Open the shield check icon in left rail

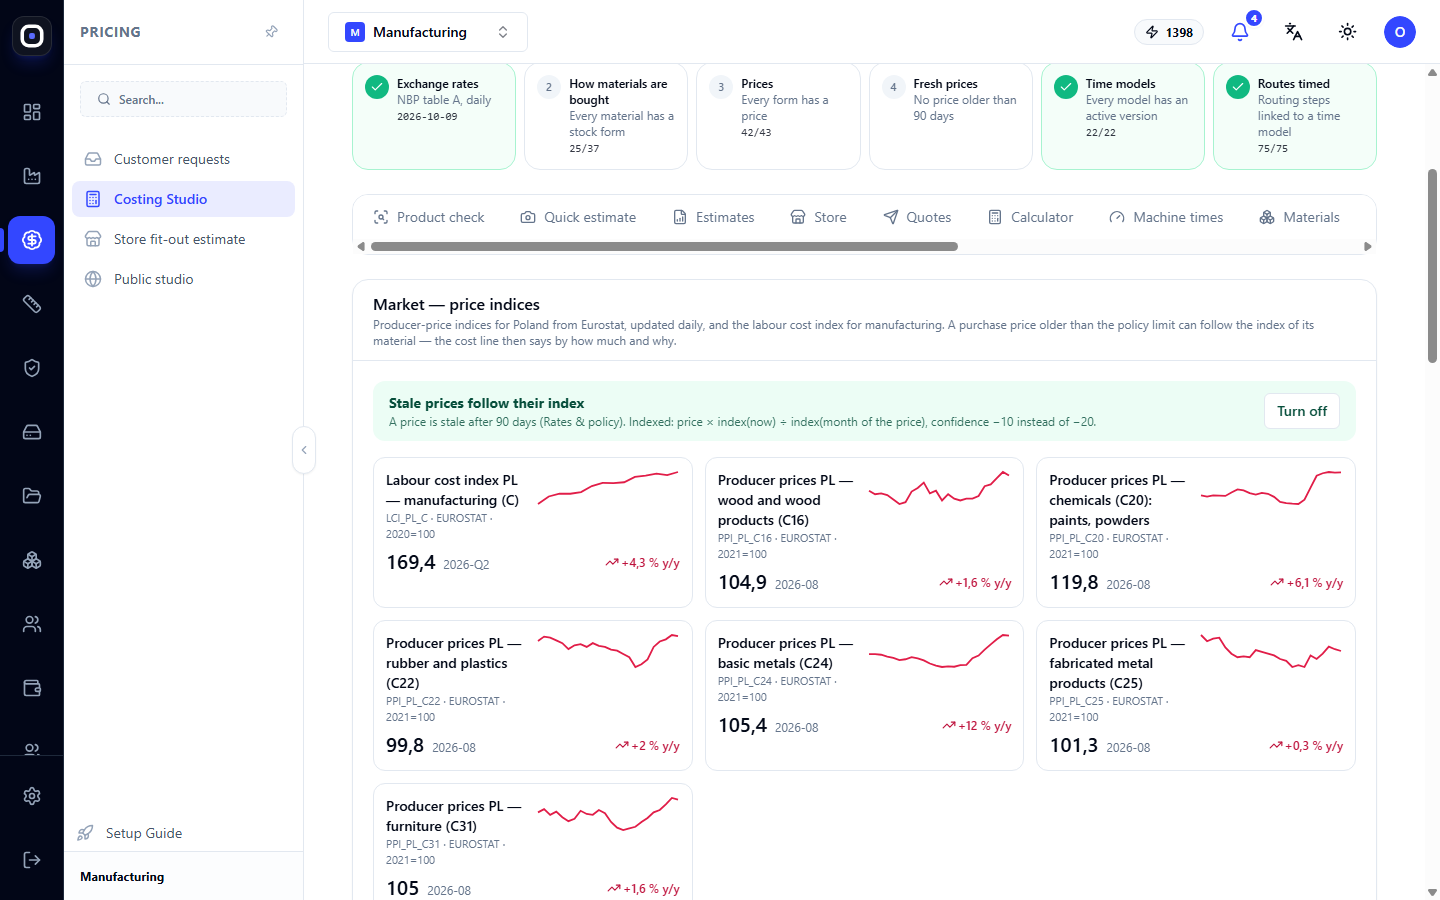click(x=32, y=368)
